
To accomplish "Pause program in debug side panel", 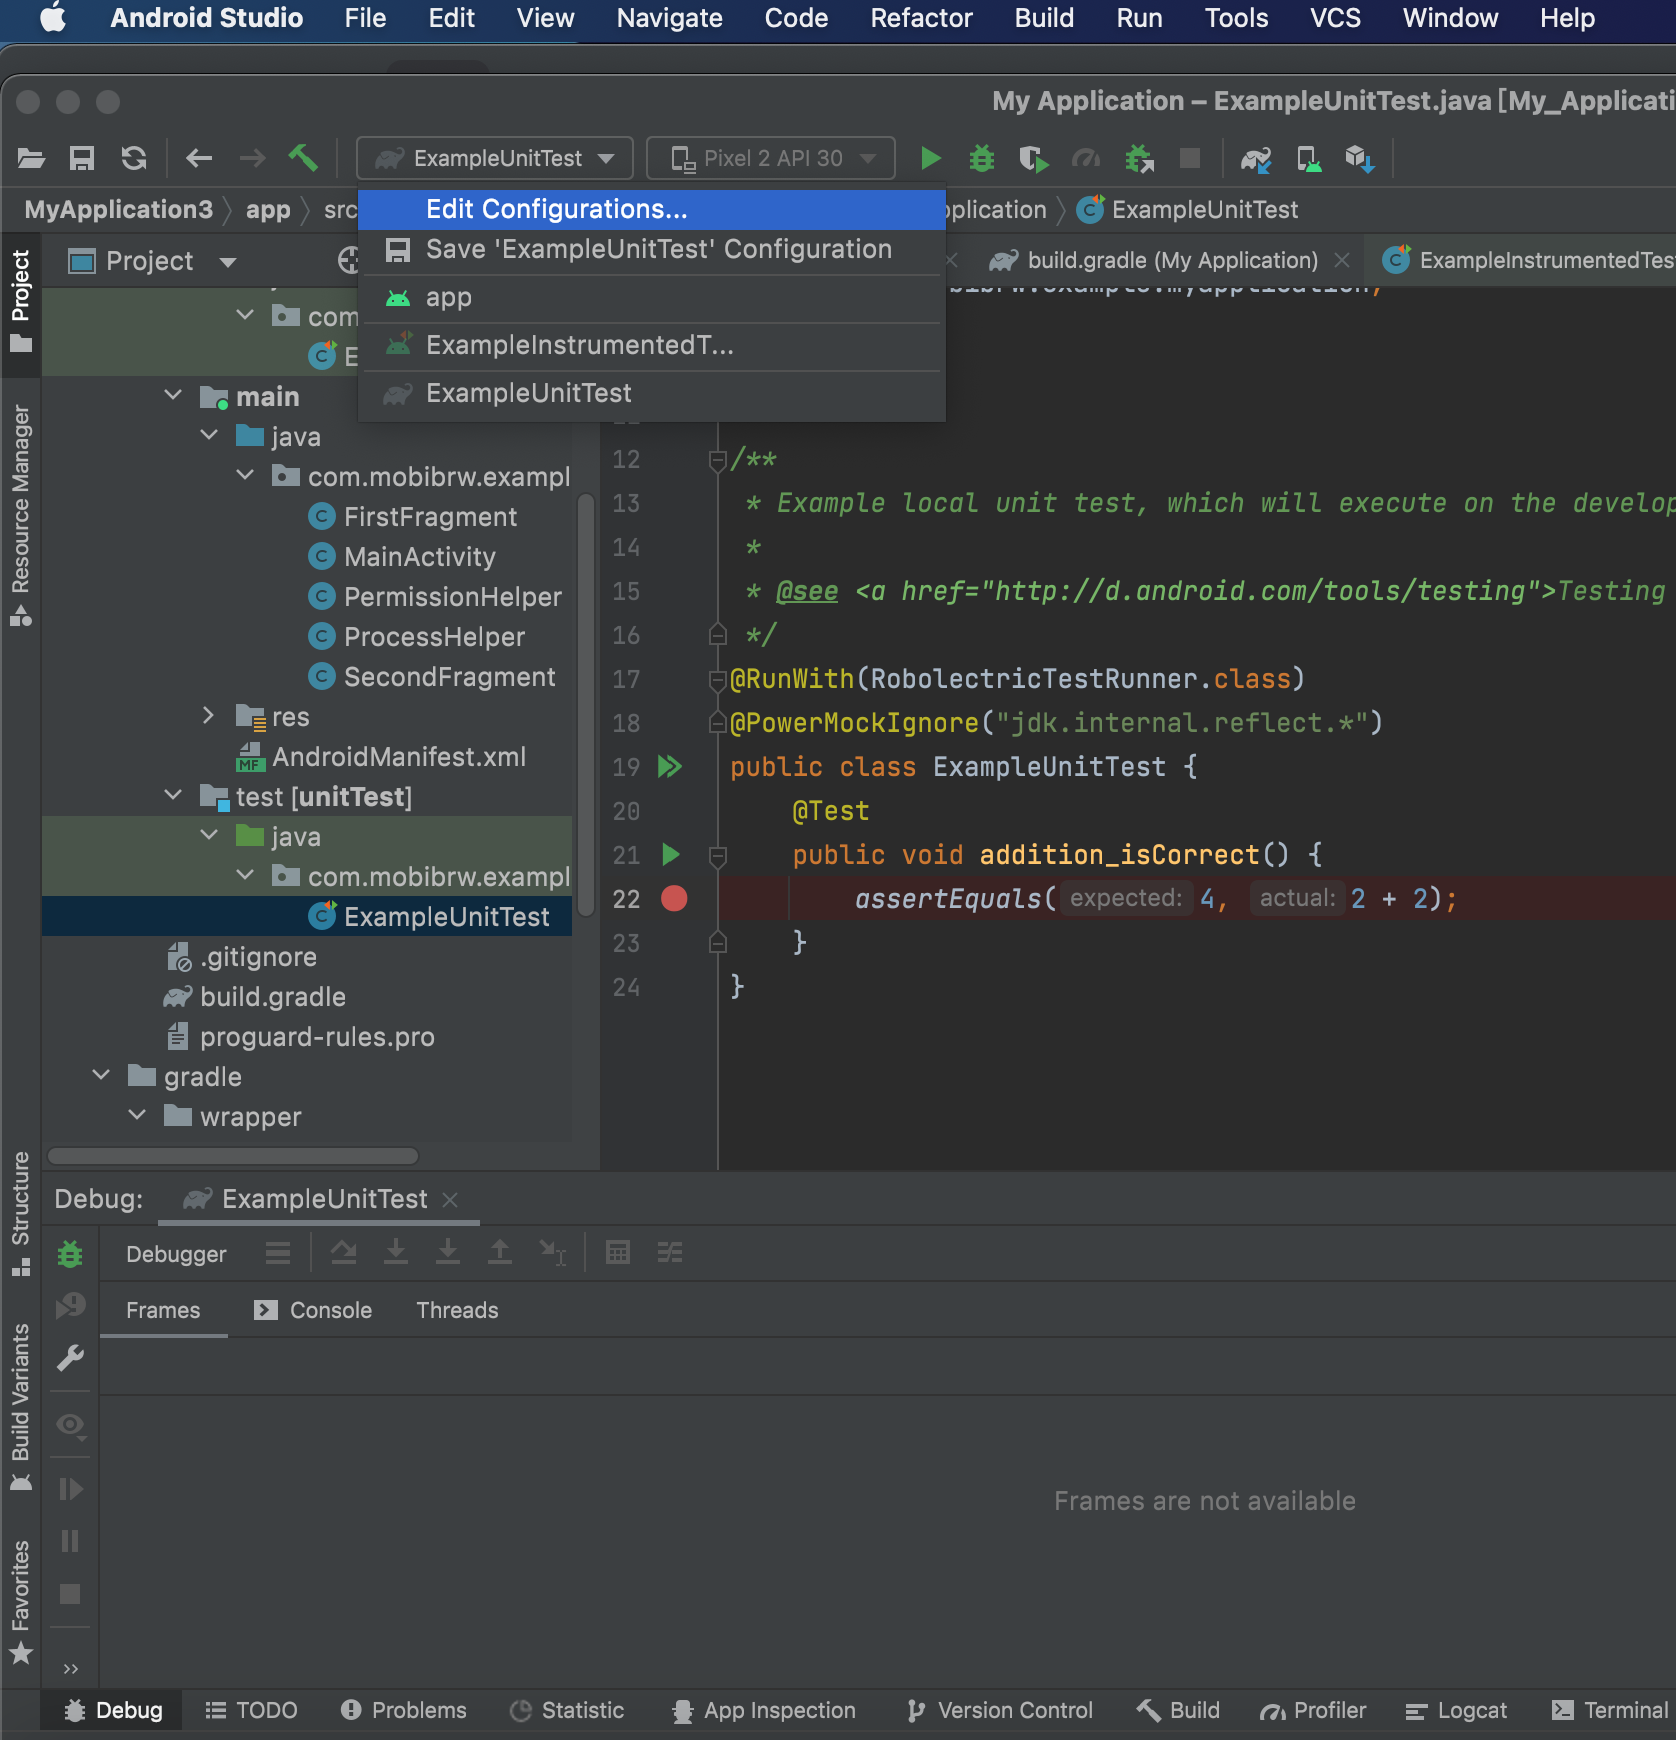I will point(70,1541).
